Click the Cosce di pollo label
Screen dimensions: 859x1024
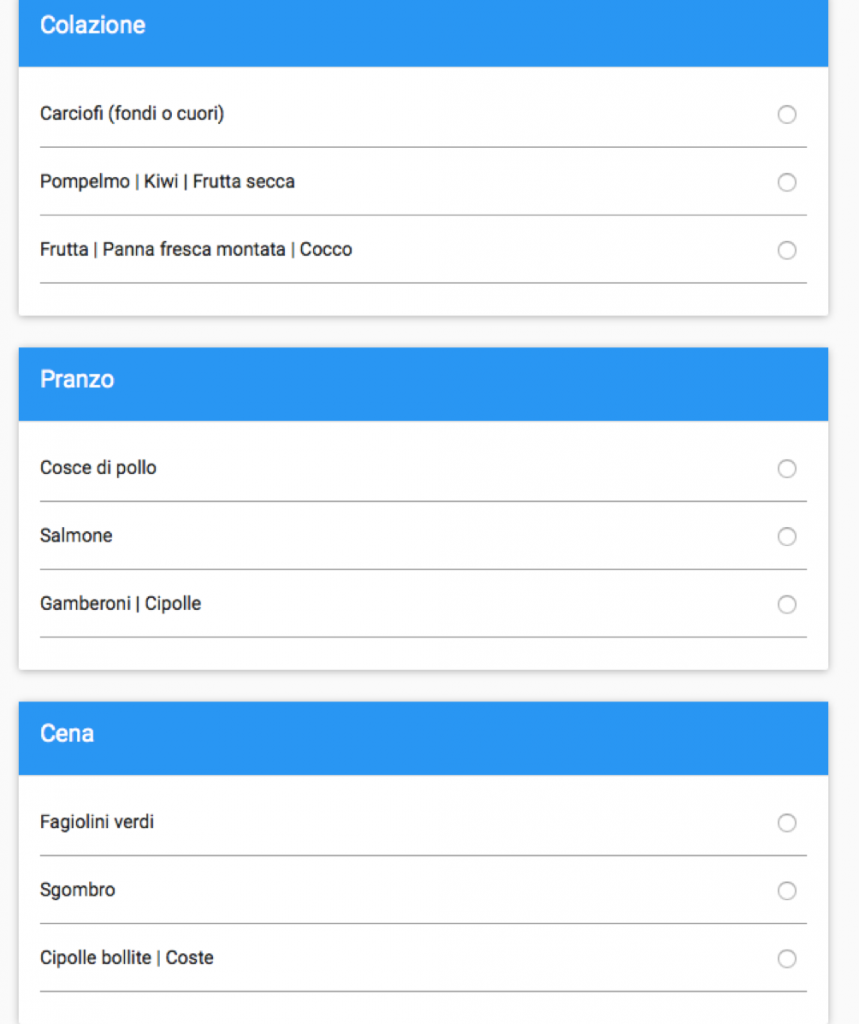(x=98, y=468)
